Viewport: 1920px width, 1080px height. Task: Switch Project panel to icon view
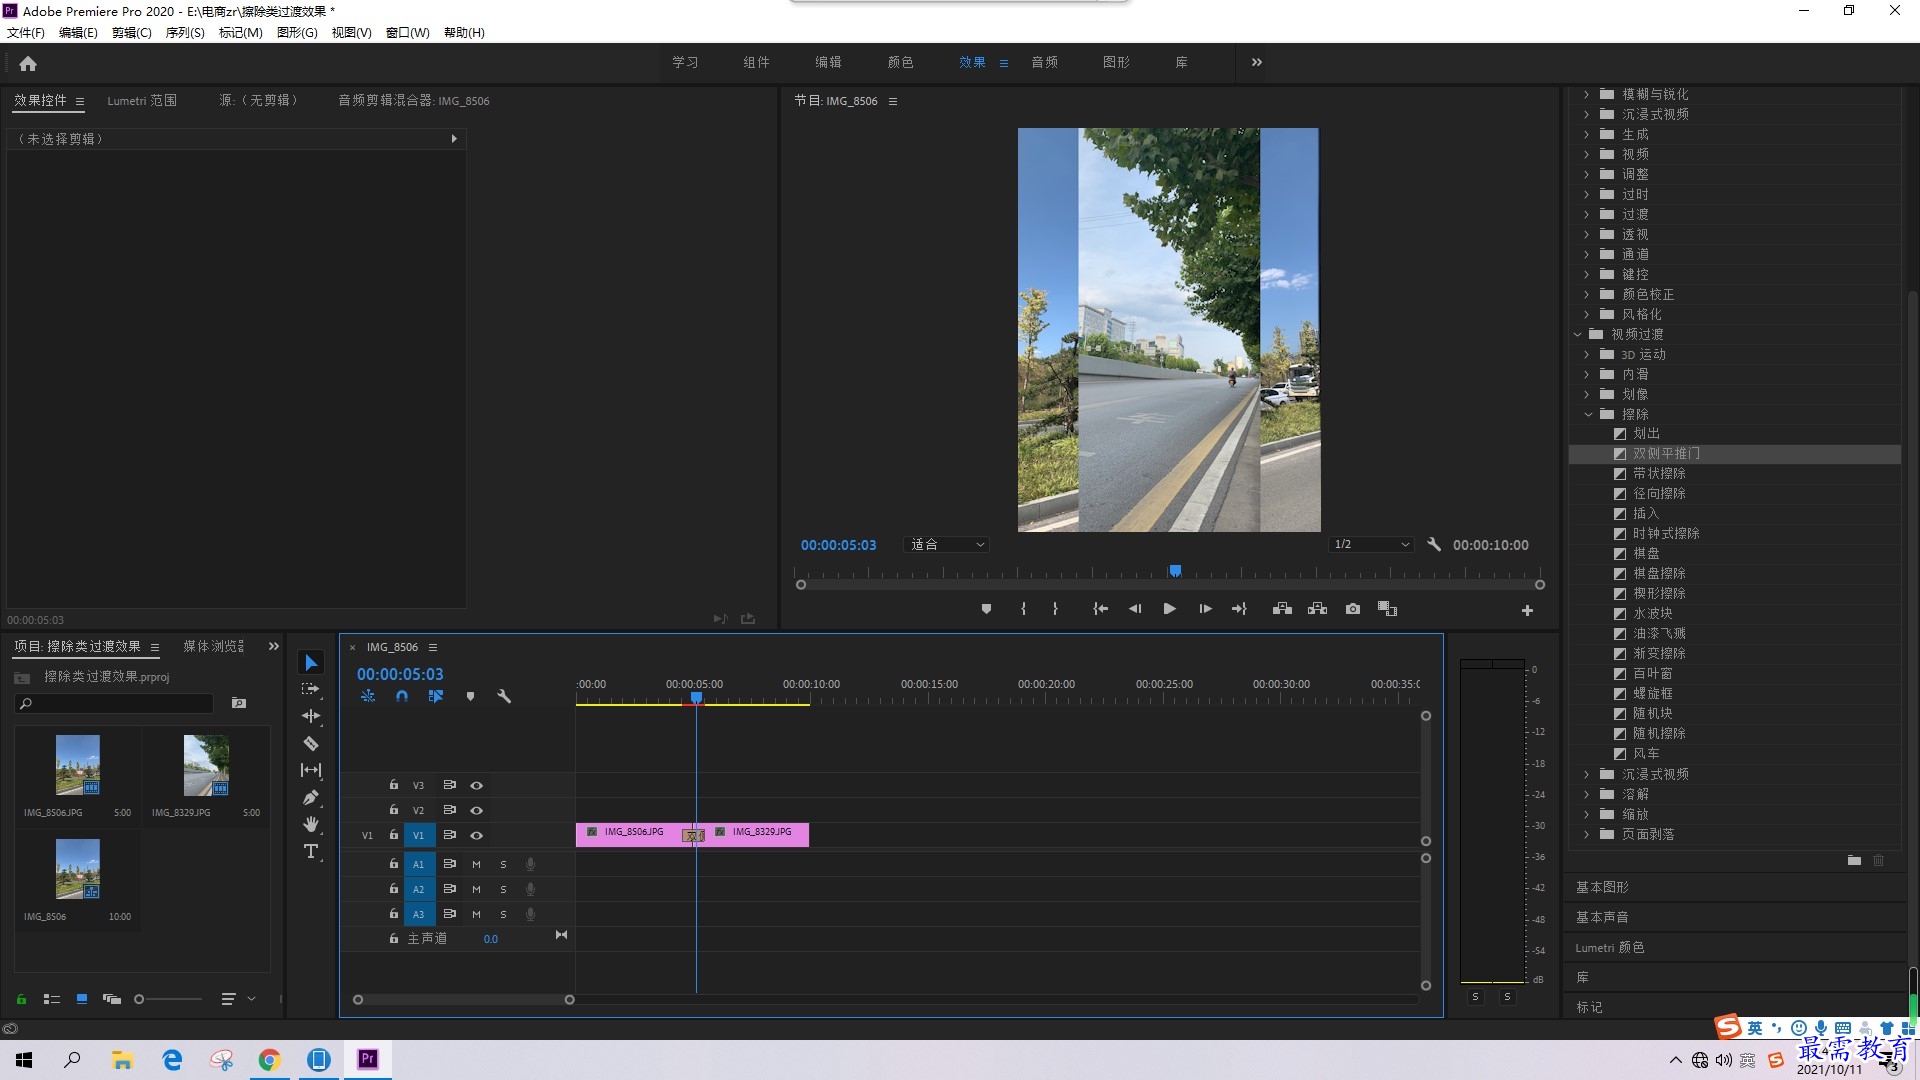82,999
